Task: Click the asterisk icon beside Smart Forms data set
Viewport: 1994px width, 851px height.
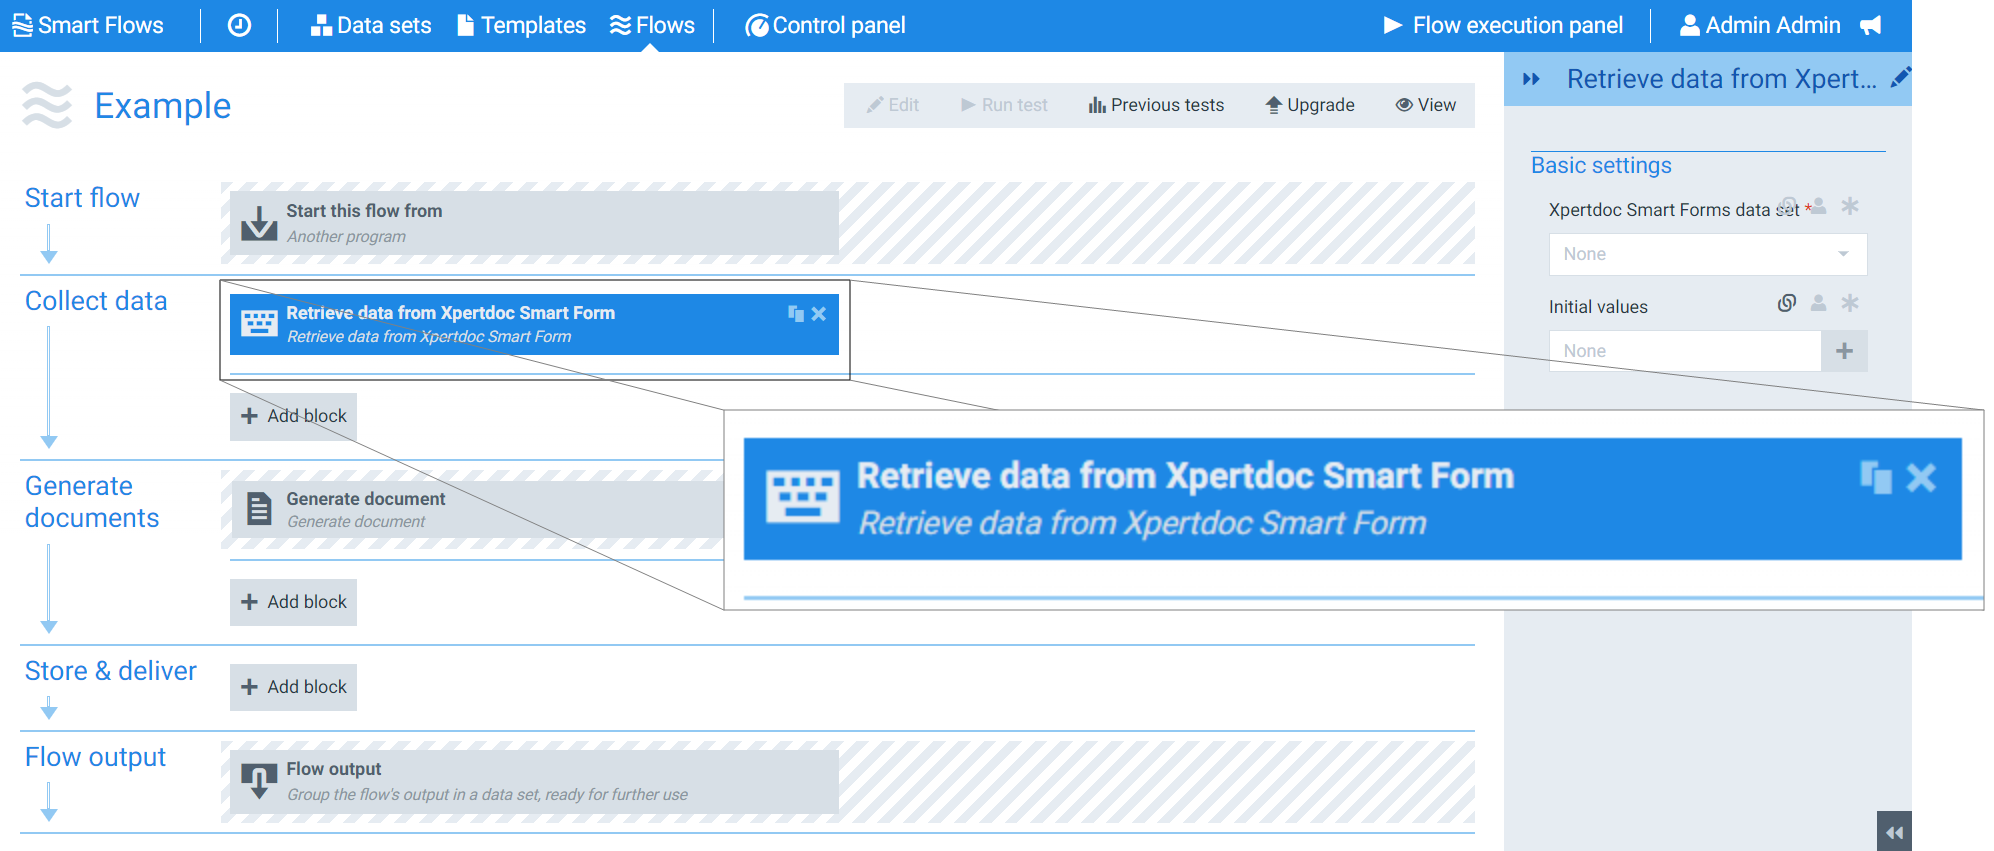Action: click(1850, 206)
